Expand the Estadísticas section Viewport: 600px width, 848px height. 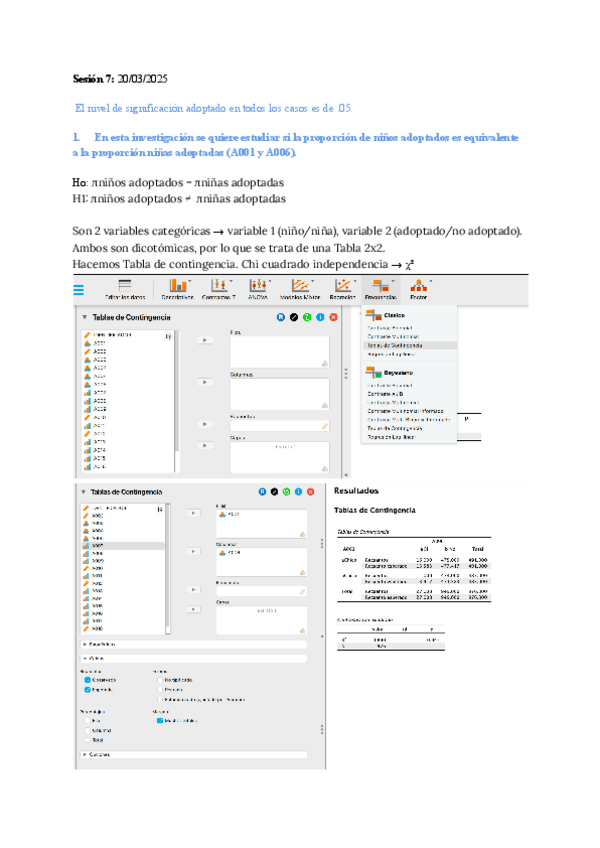[194, 644]
